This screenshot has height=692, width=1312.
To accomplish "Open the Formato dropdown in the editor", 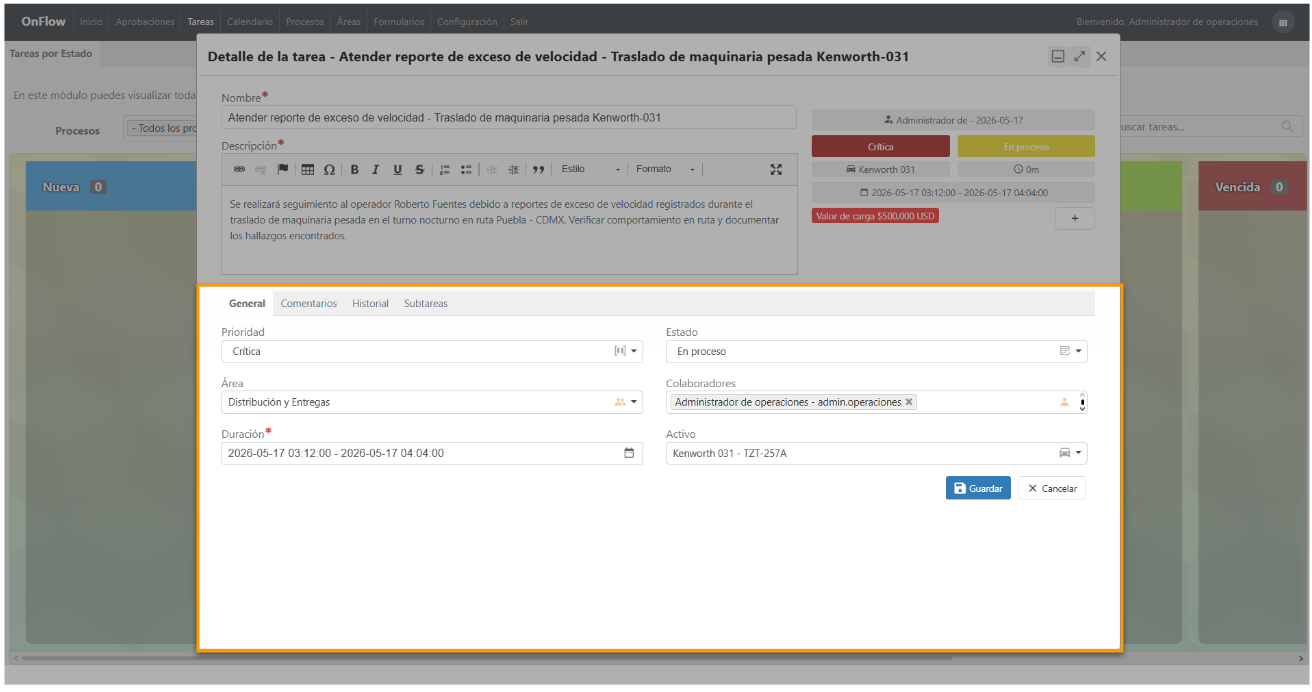I will pyautogui.click(x=665, y=169).
